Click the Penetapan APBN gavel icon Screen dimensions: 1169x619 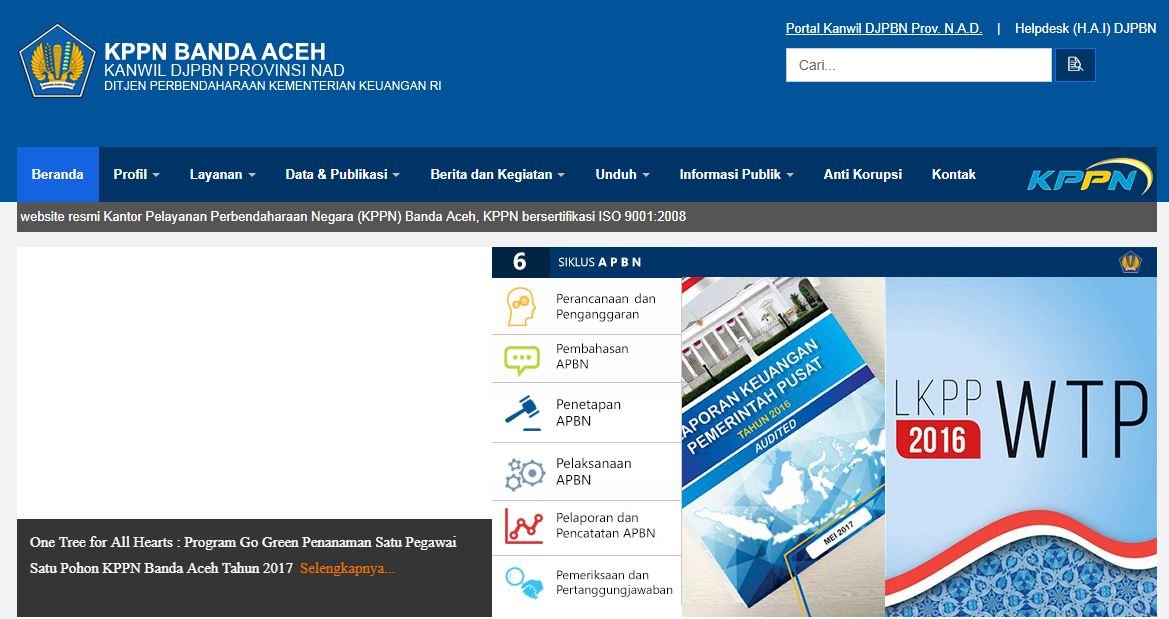(521, 412)
